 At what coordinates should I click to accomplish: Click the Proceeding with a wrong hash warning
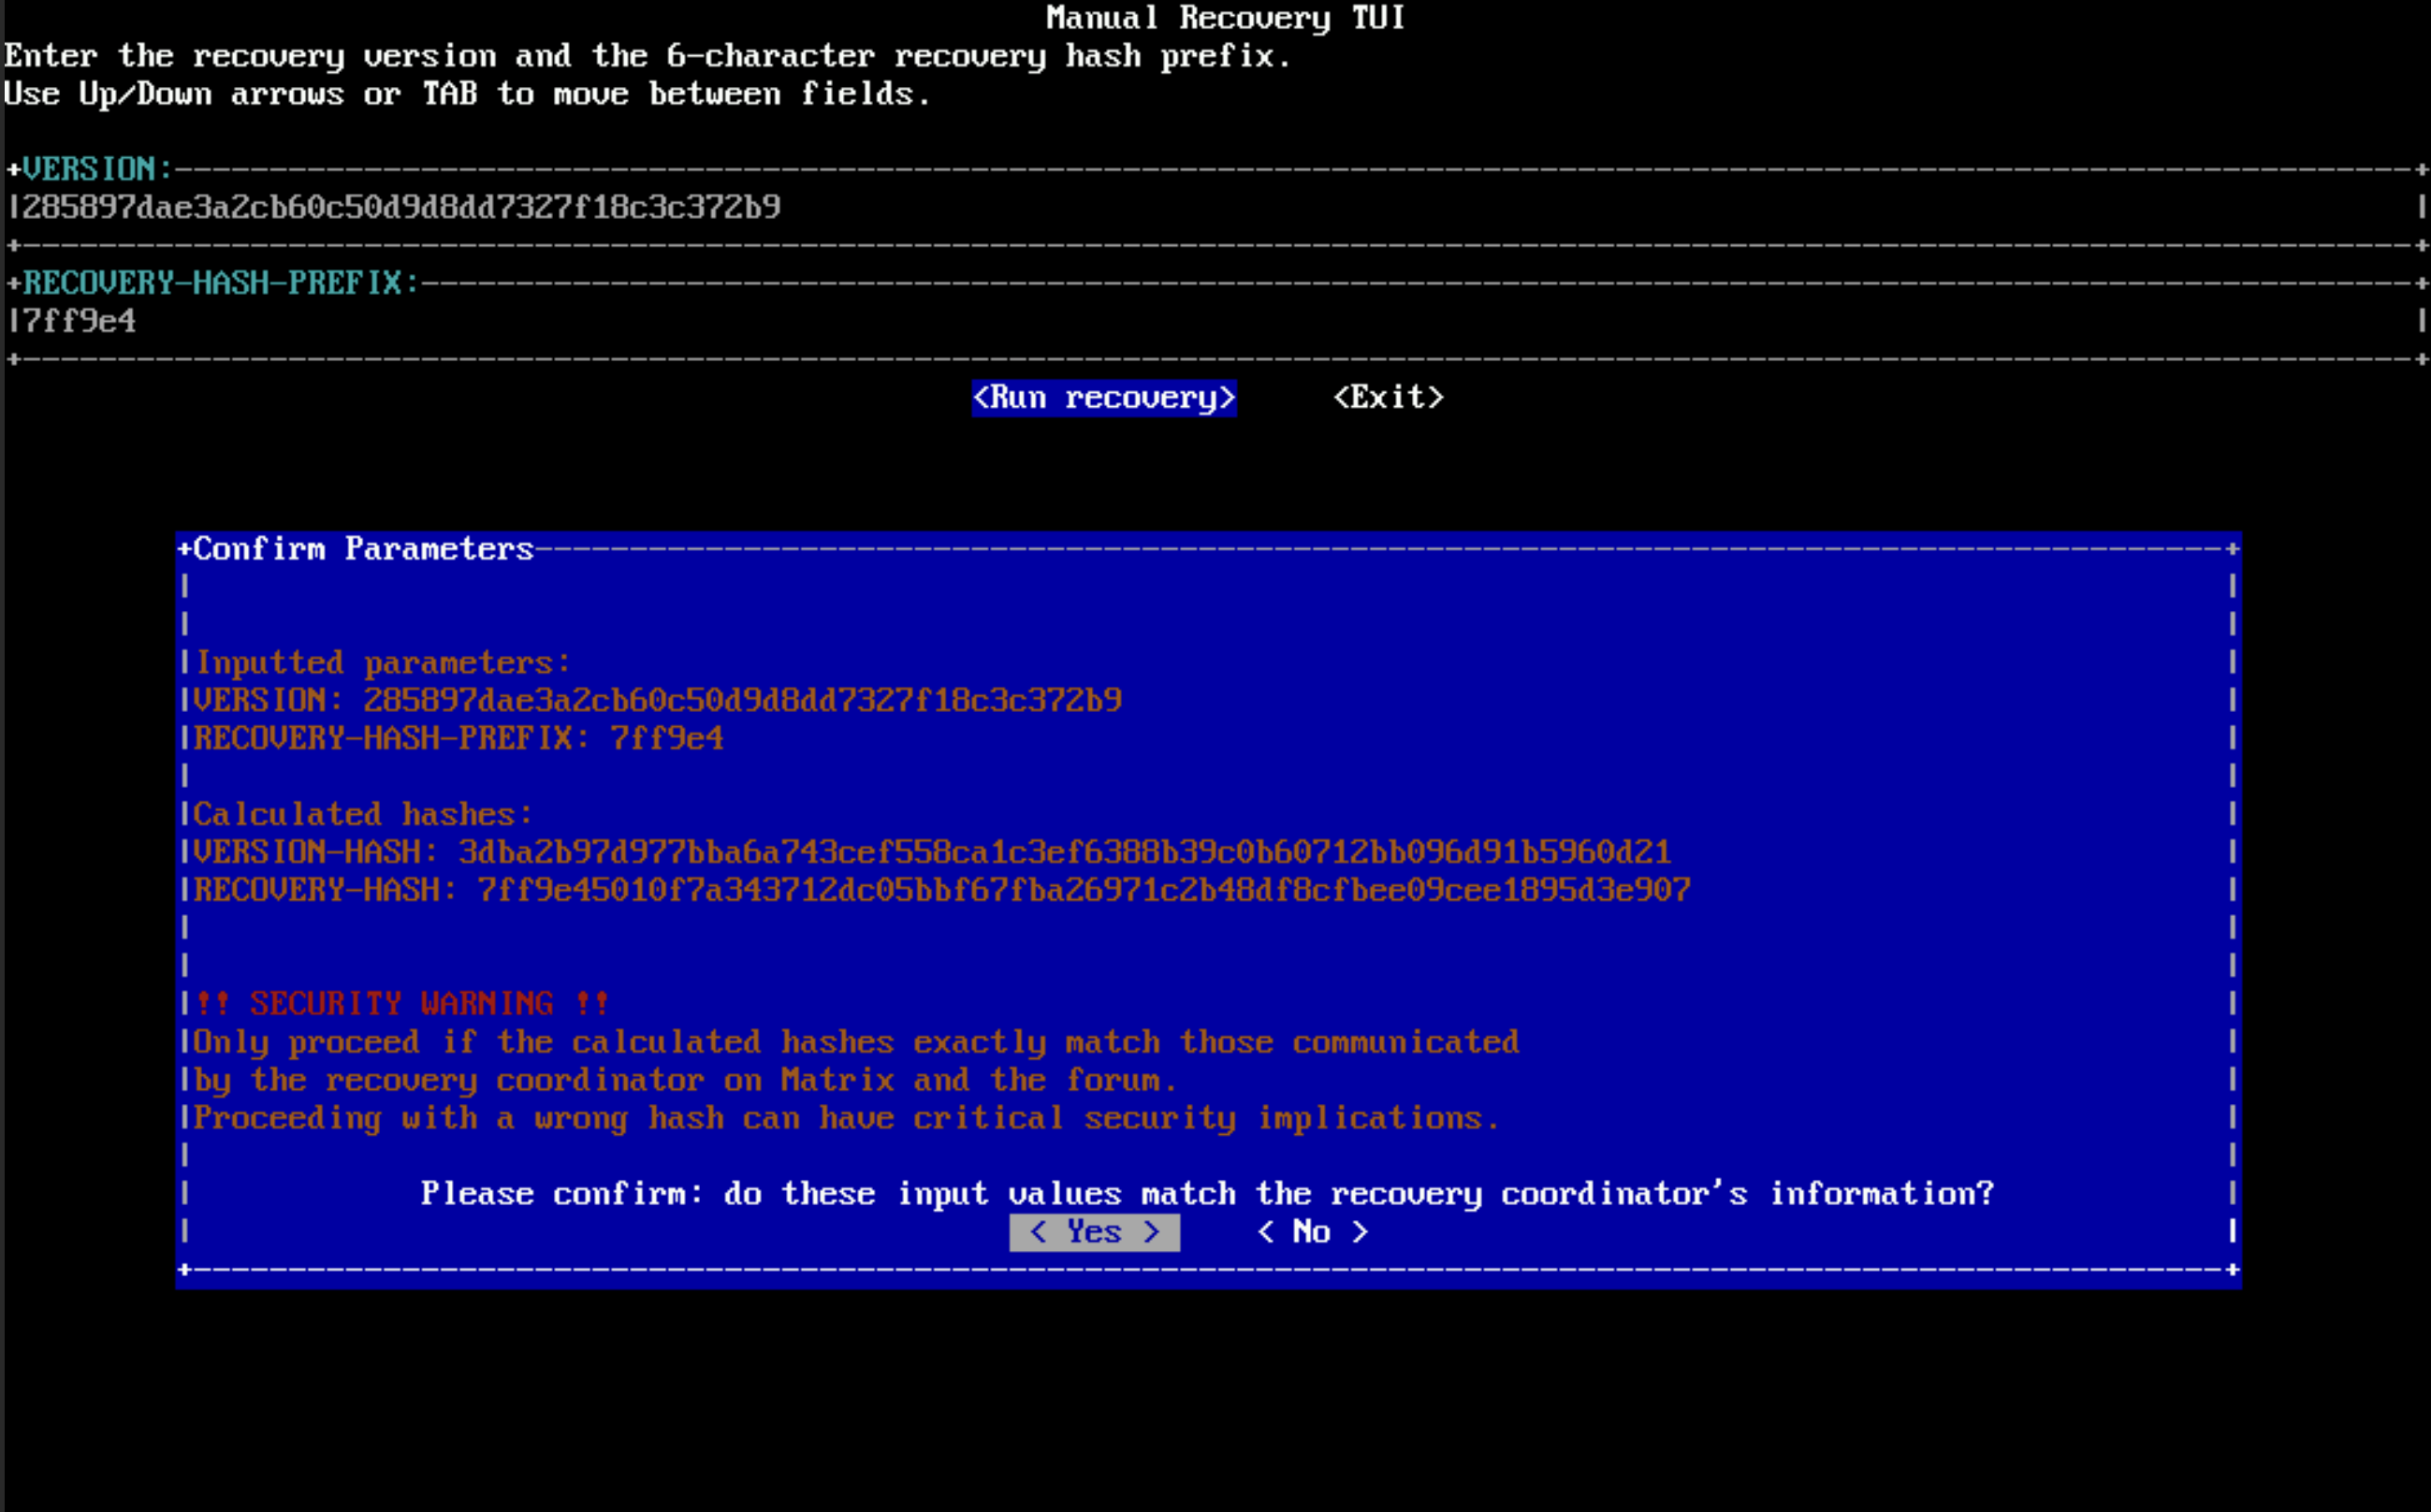point(846,1118)
